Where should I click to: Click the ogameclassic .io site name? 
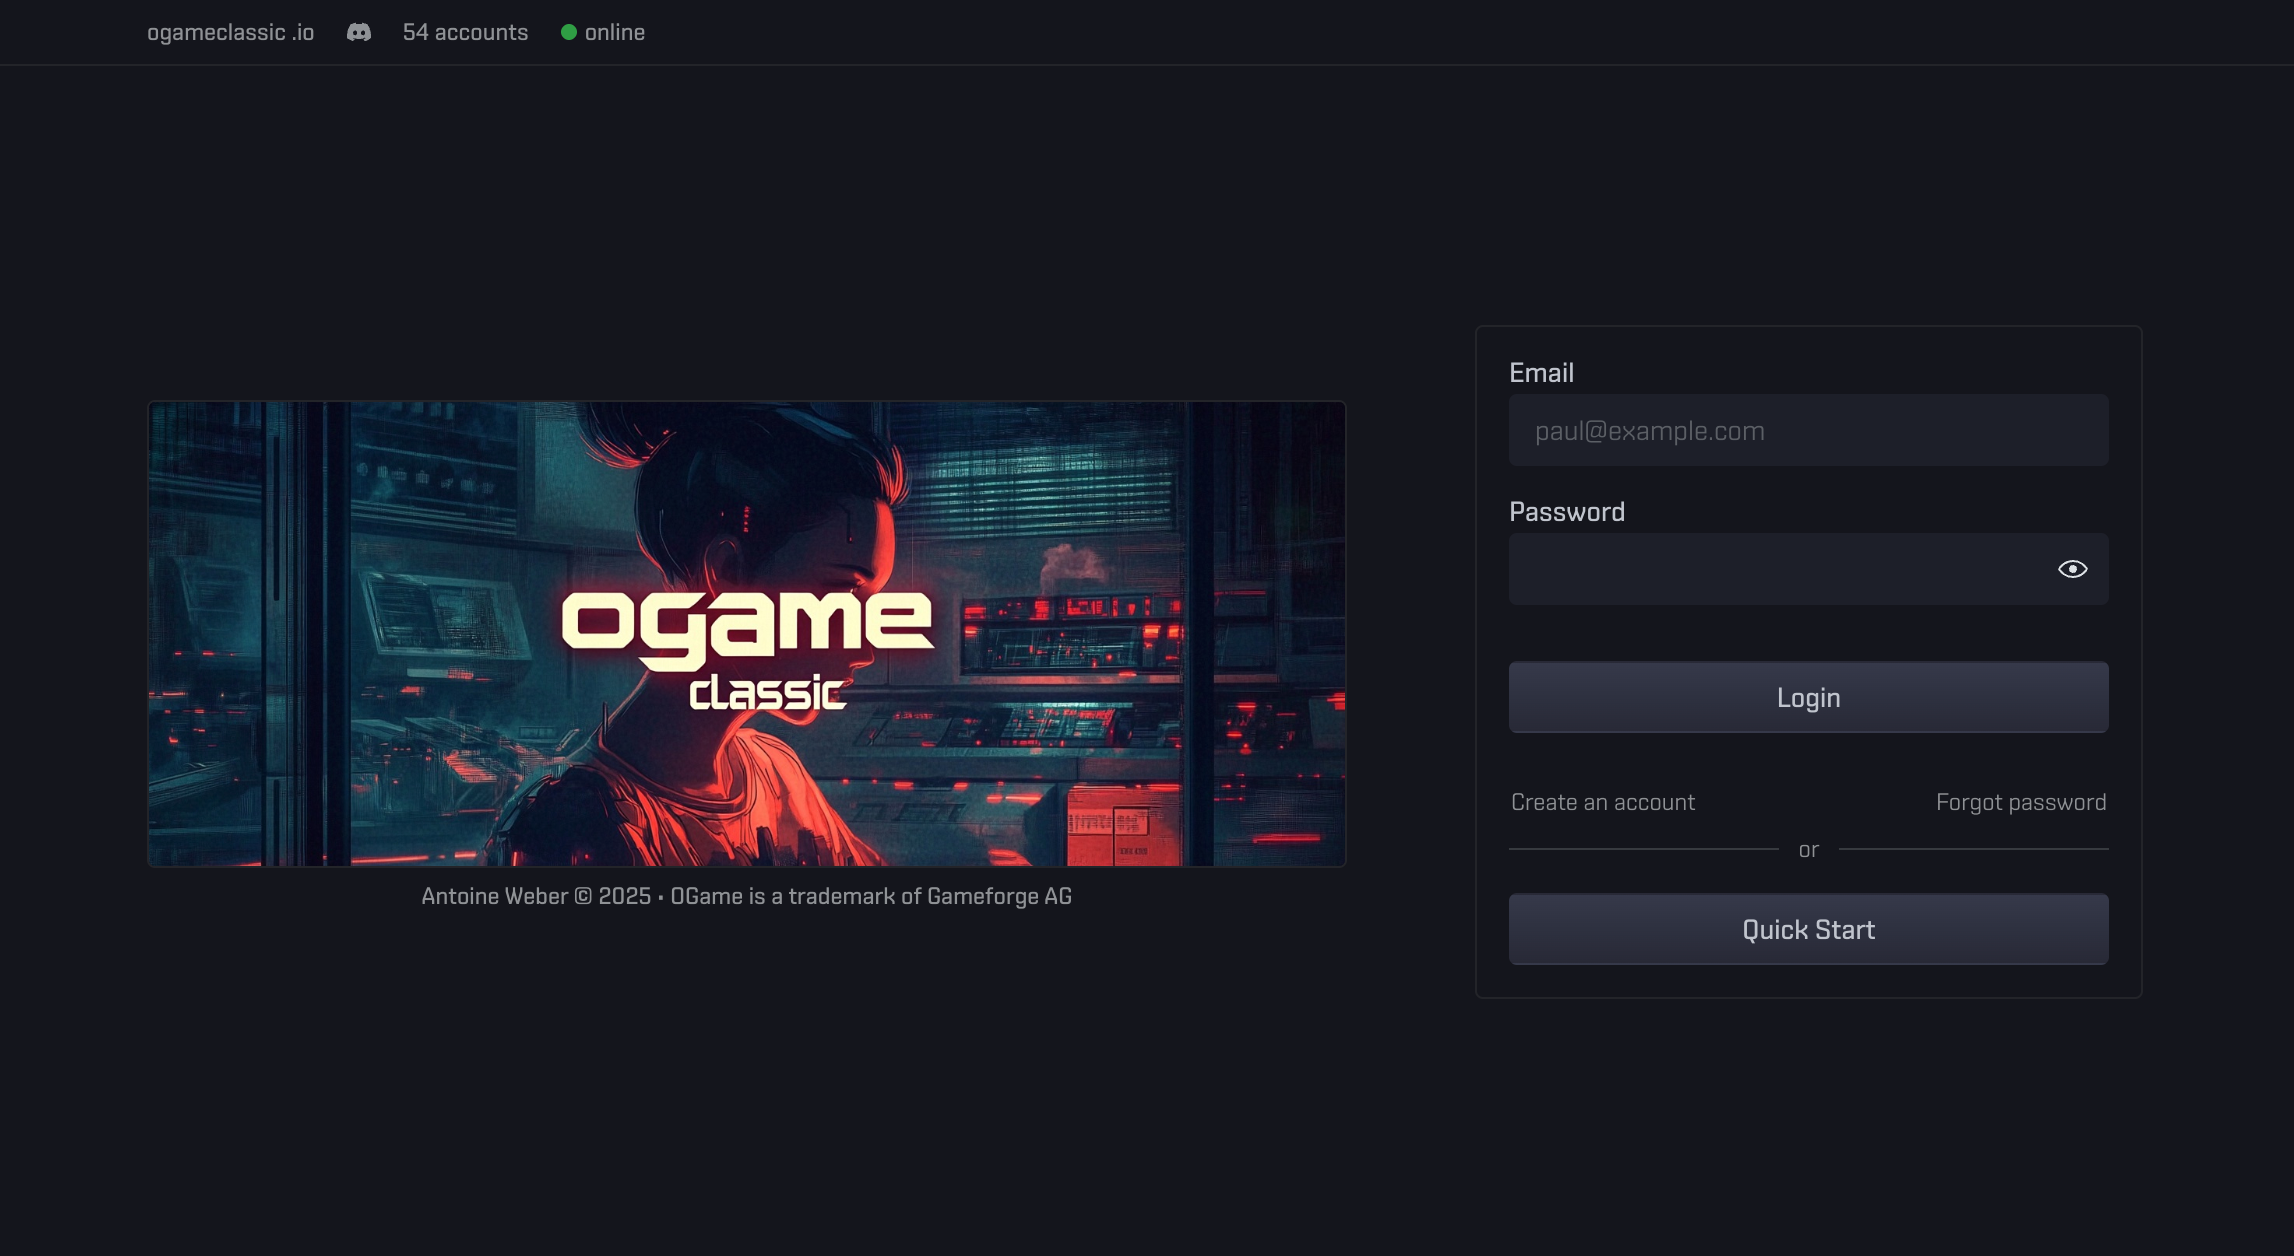coord(231,32)
